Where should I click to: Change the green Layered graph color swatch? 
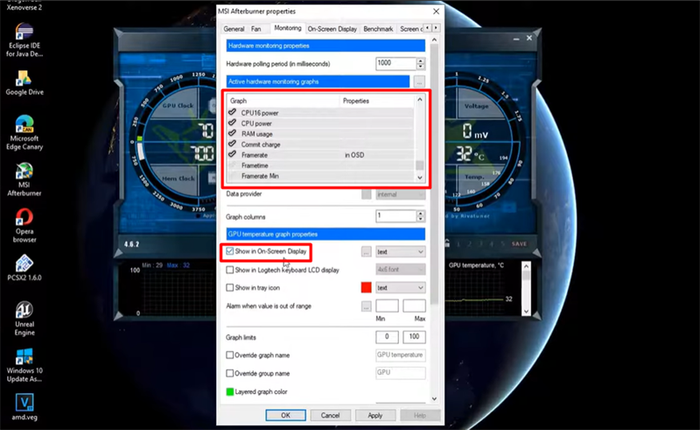[x=230, y=392]
